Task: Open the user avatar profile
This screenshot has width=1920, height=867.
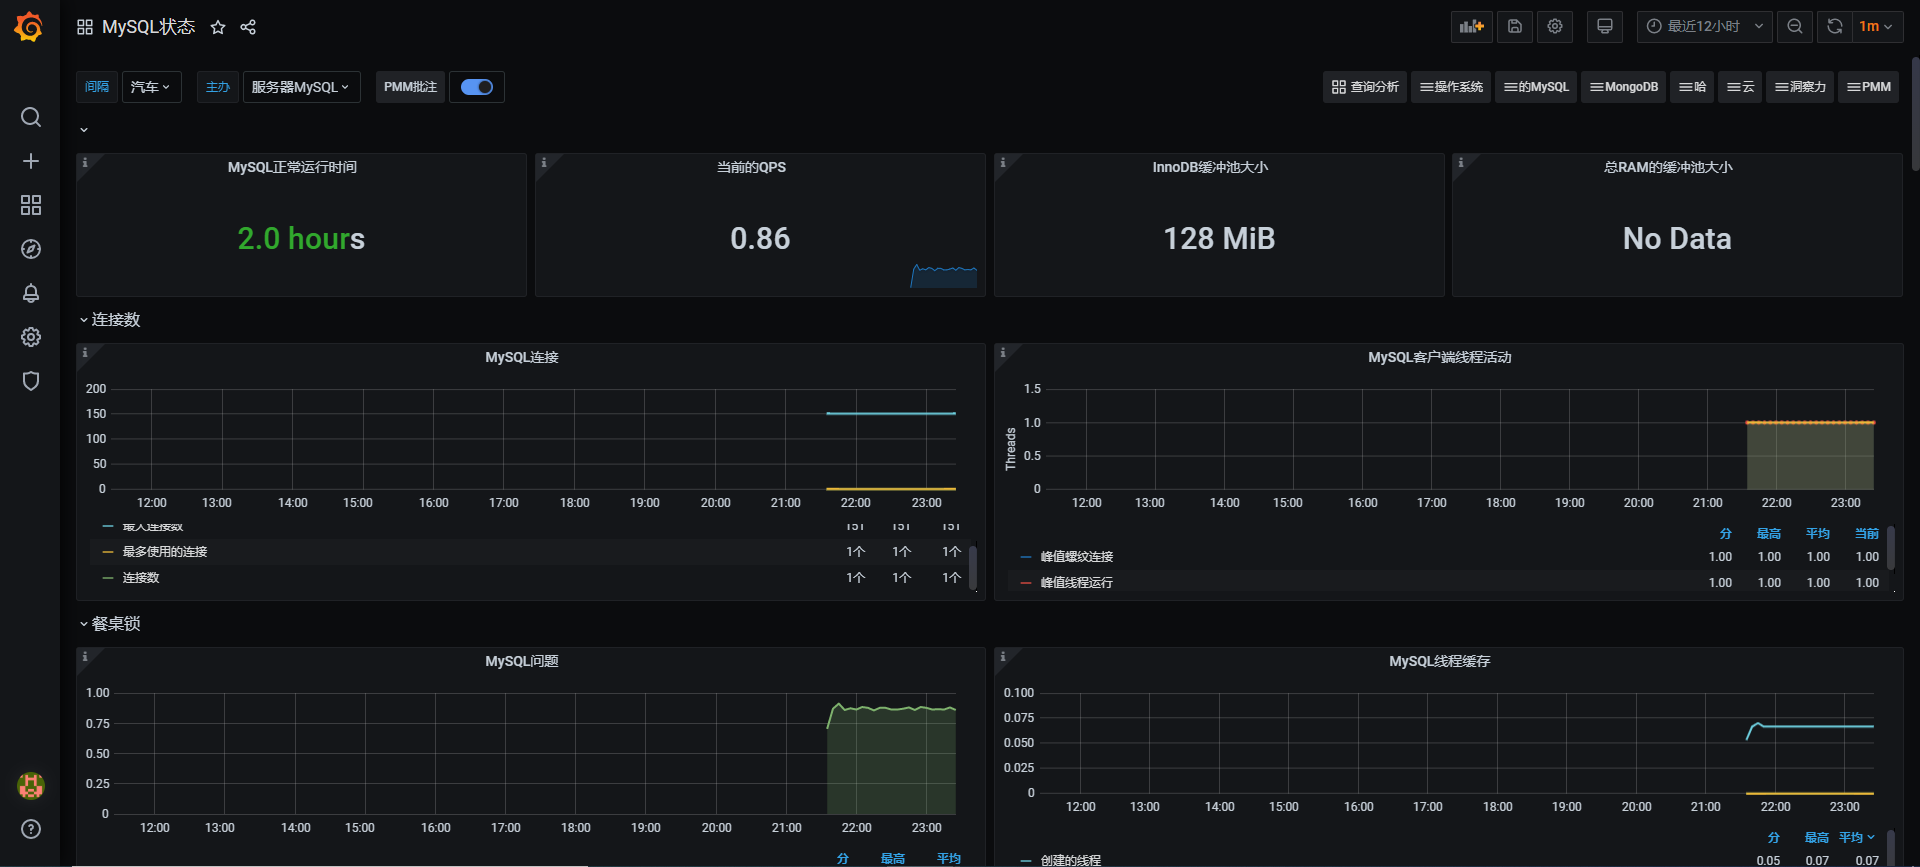Action: click(31, 786)
